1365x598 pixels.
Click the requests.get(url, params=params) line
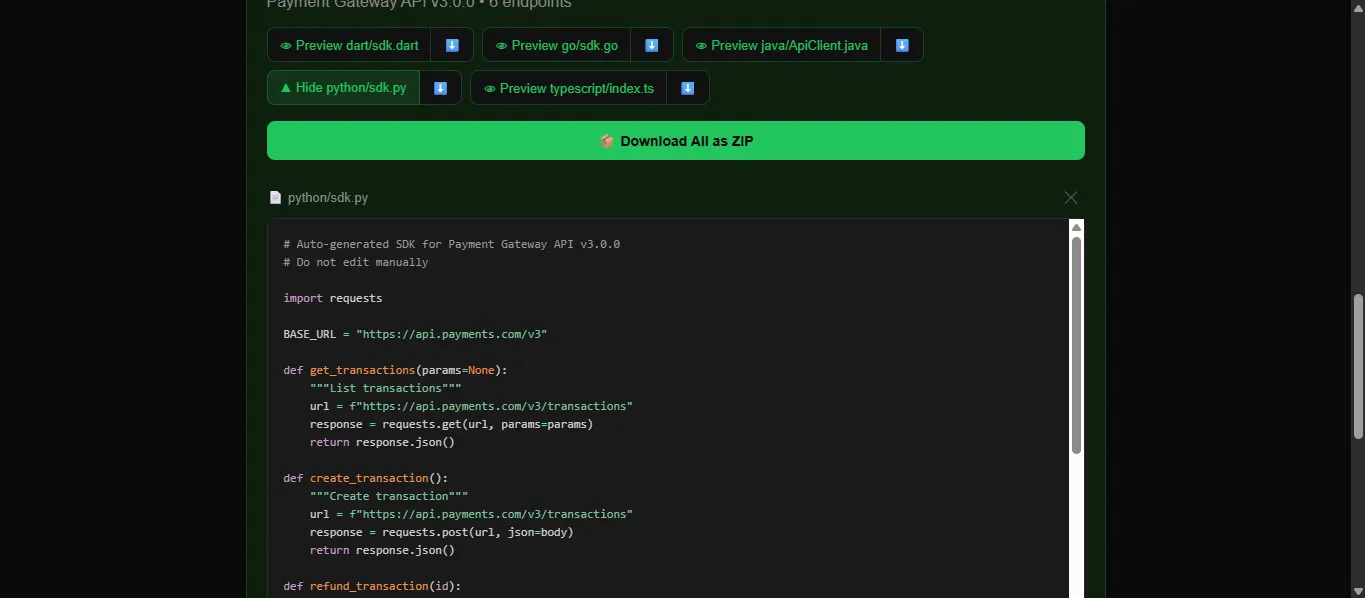click(452, 424)
